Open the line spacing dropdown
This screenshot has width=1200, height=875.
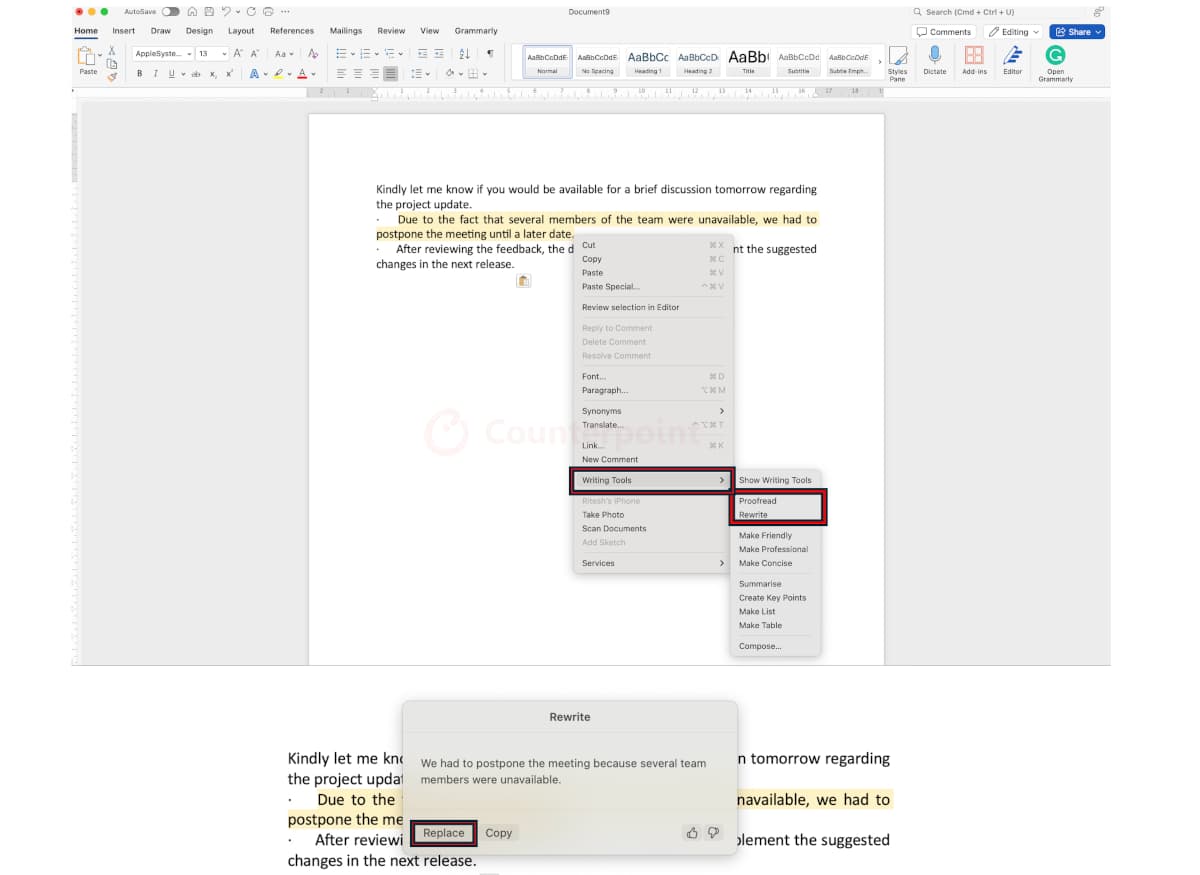point(428,74)
